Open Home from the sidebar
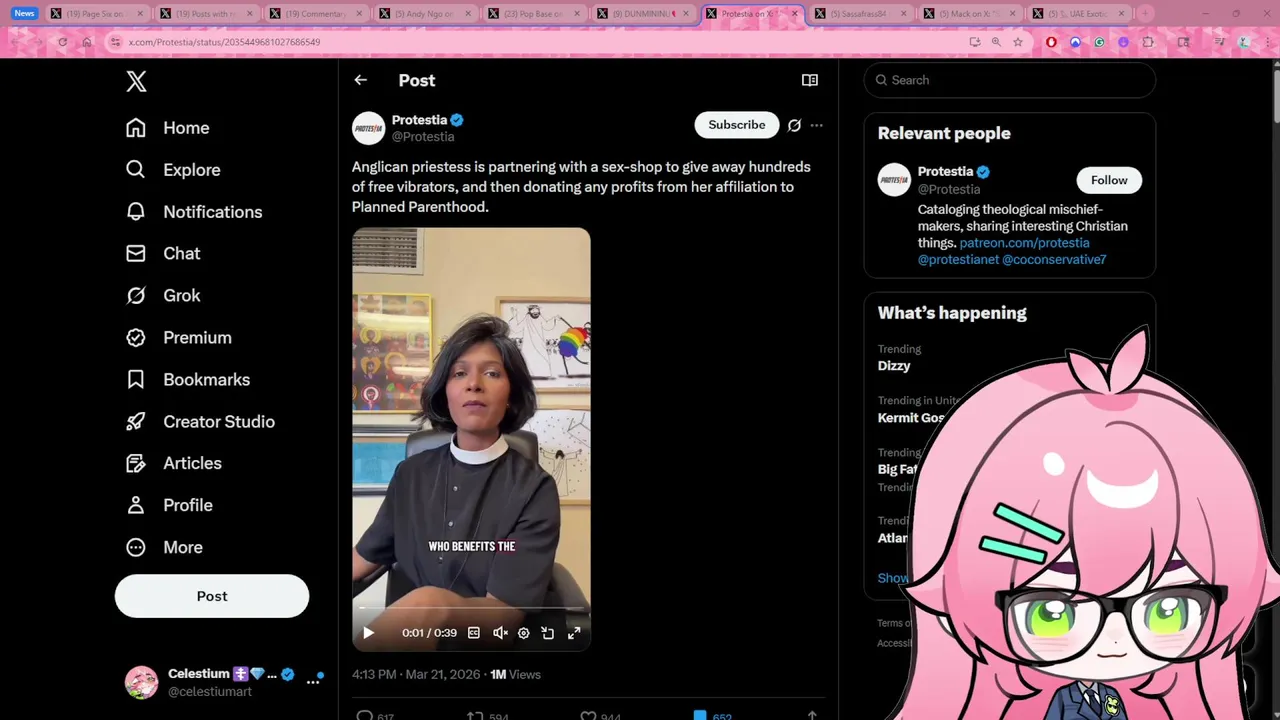Viewport: 1280px width, 720px height. (x=168, y=128)
